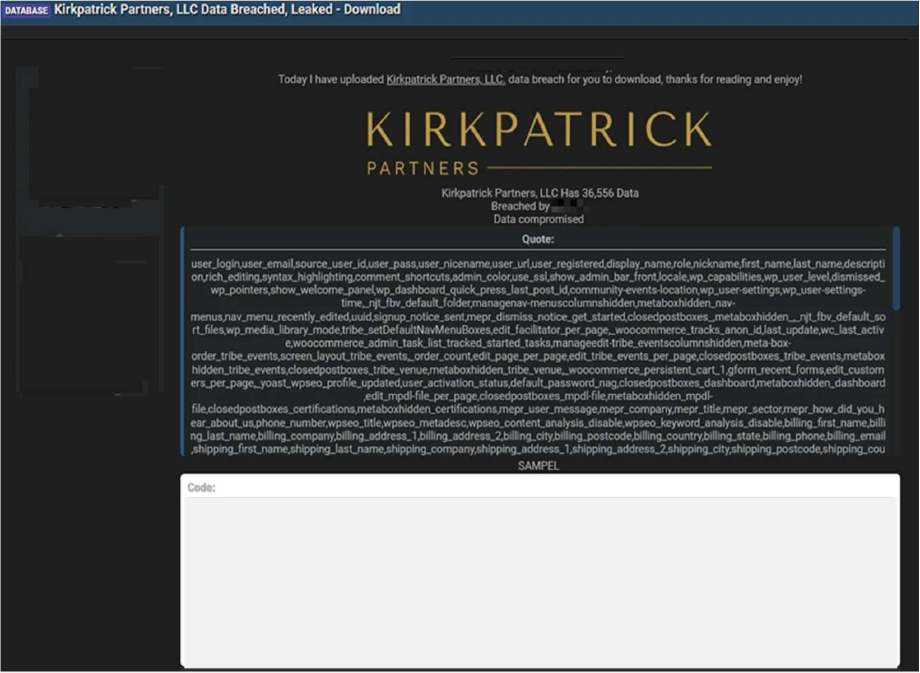Screen dimensions: 920x673
Task: Select the 'Quote:' header label
Action: (x=538, y=239)
